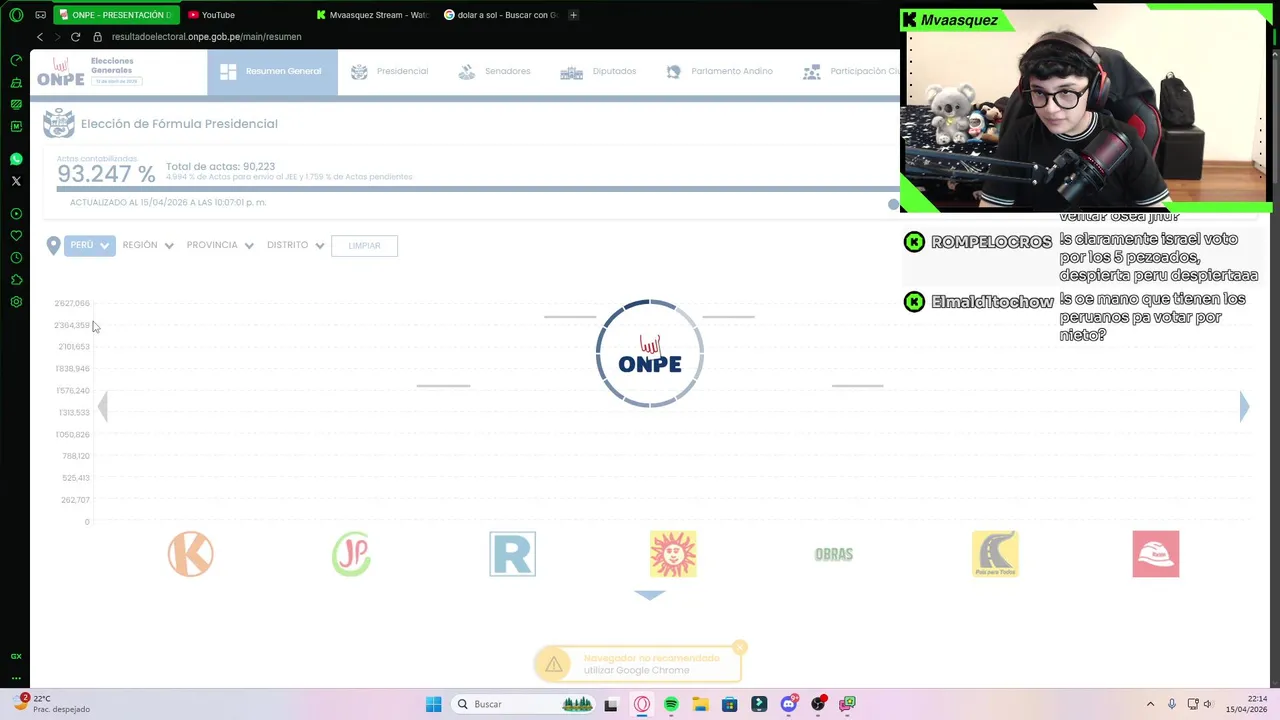Select the red helmet party logo

pos(1156,554)
